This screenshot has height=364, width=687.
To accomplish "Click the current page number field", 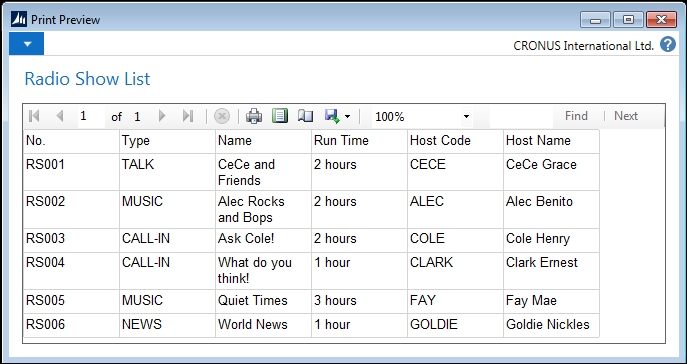I will coord(91,116).
